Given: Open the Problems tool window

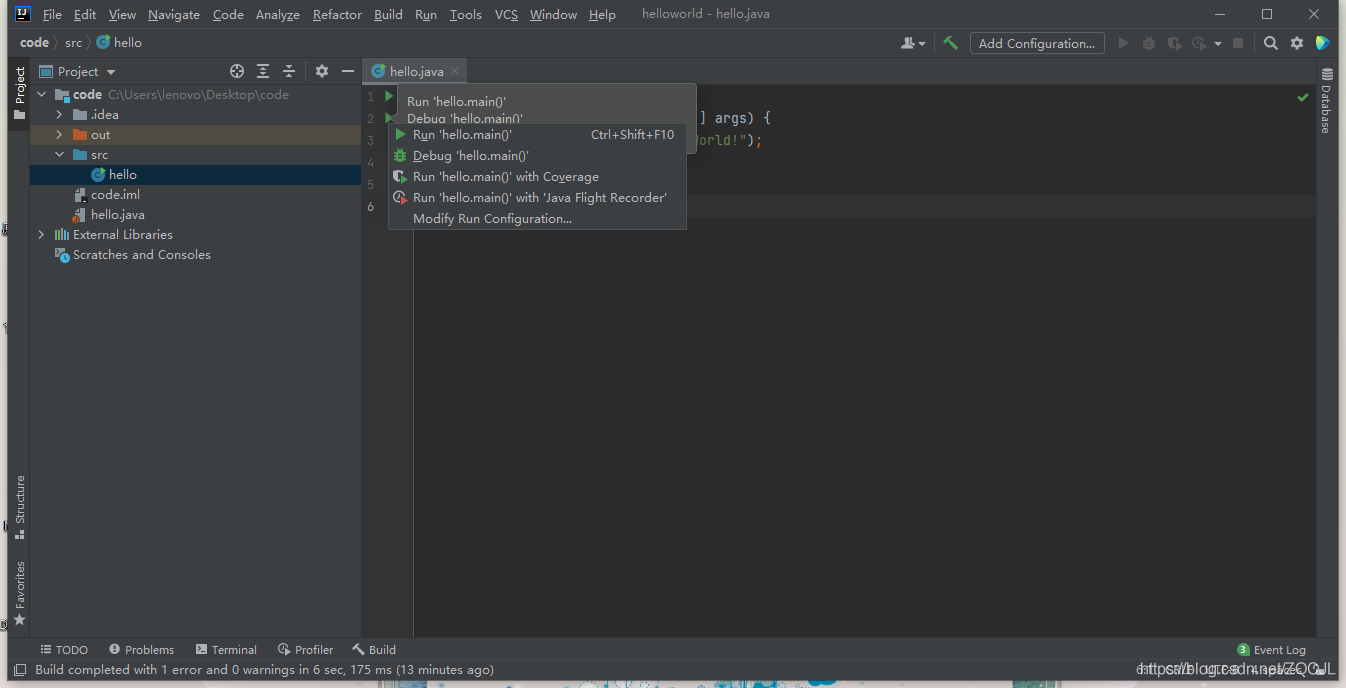Looking at the screenshot, I should click(x=141, y=649).
